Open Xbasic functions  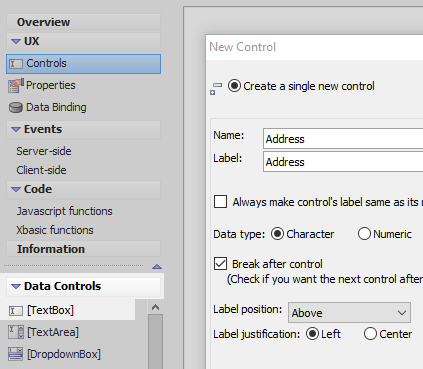coord(55,230)
